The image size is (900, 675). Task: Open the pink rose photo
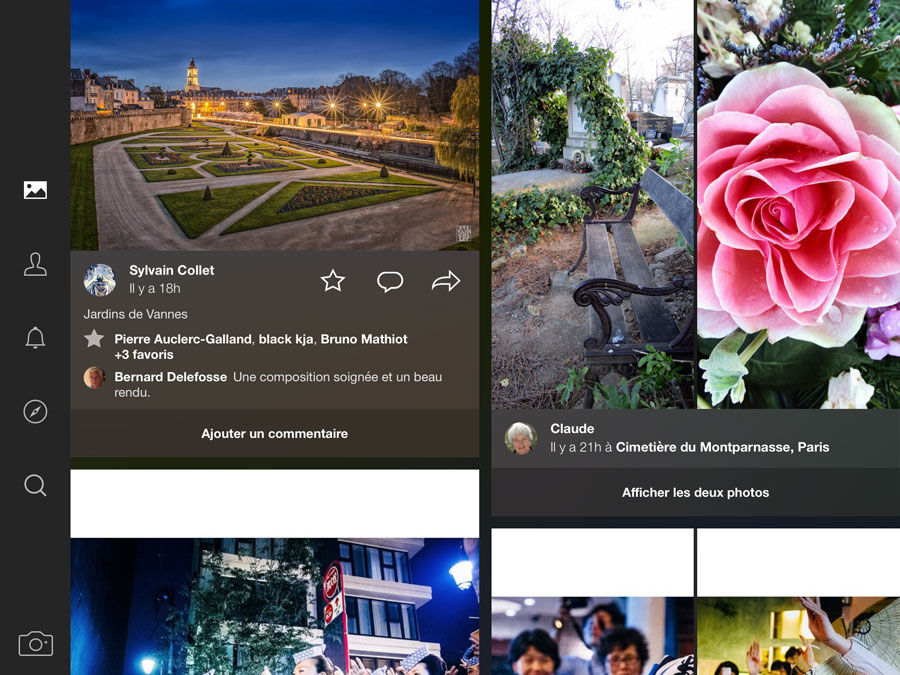[798, 204]
